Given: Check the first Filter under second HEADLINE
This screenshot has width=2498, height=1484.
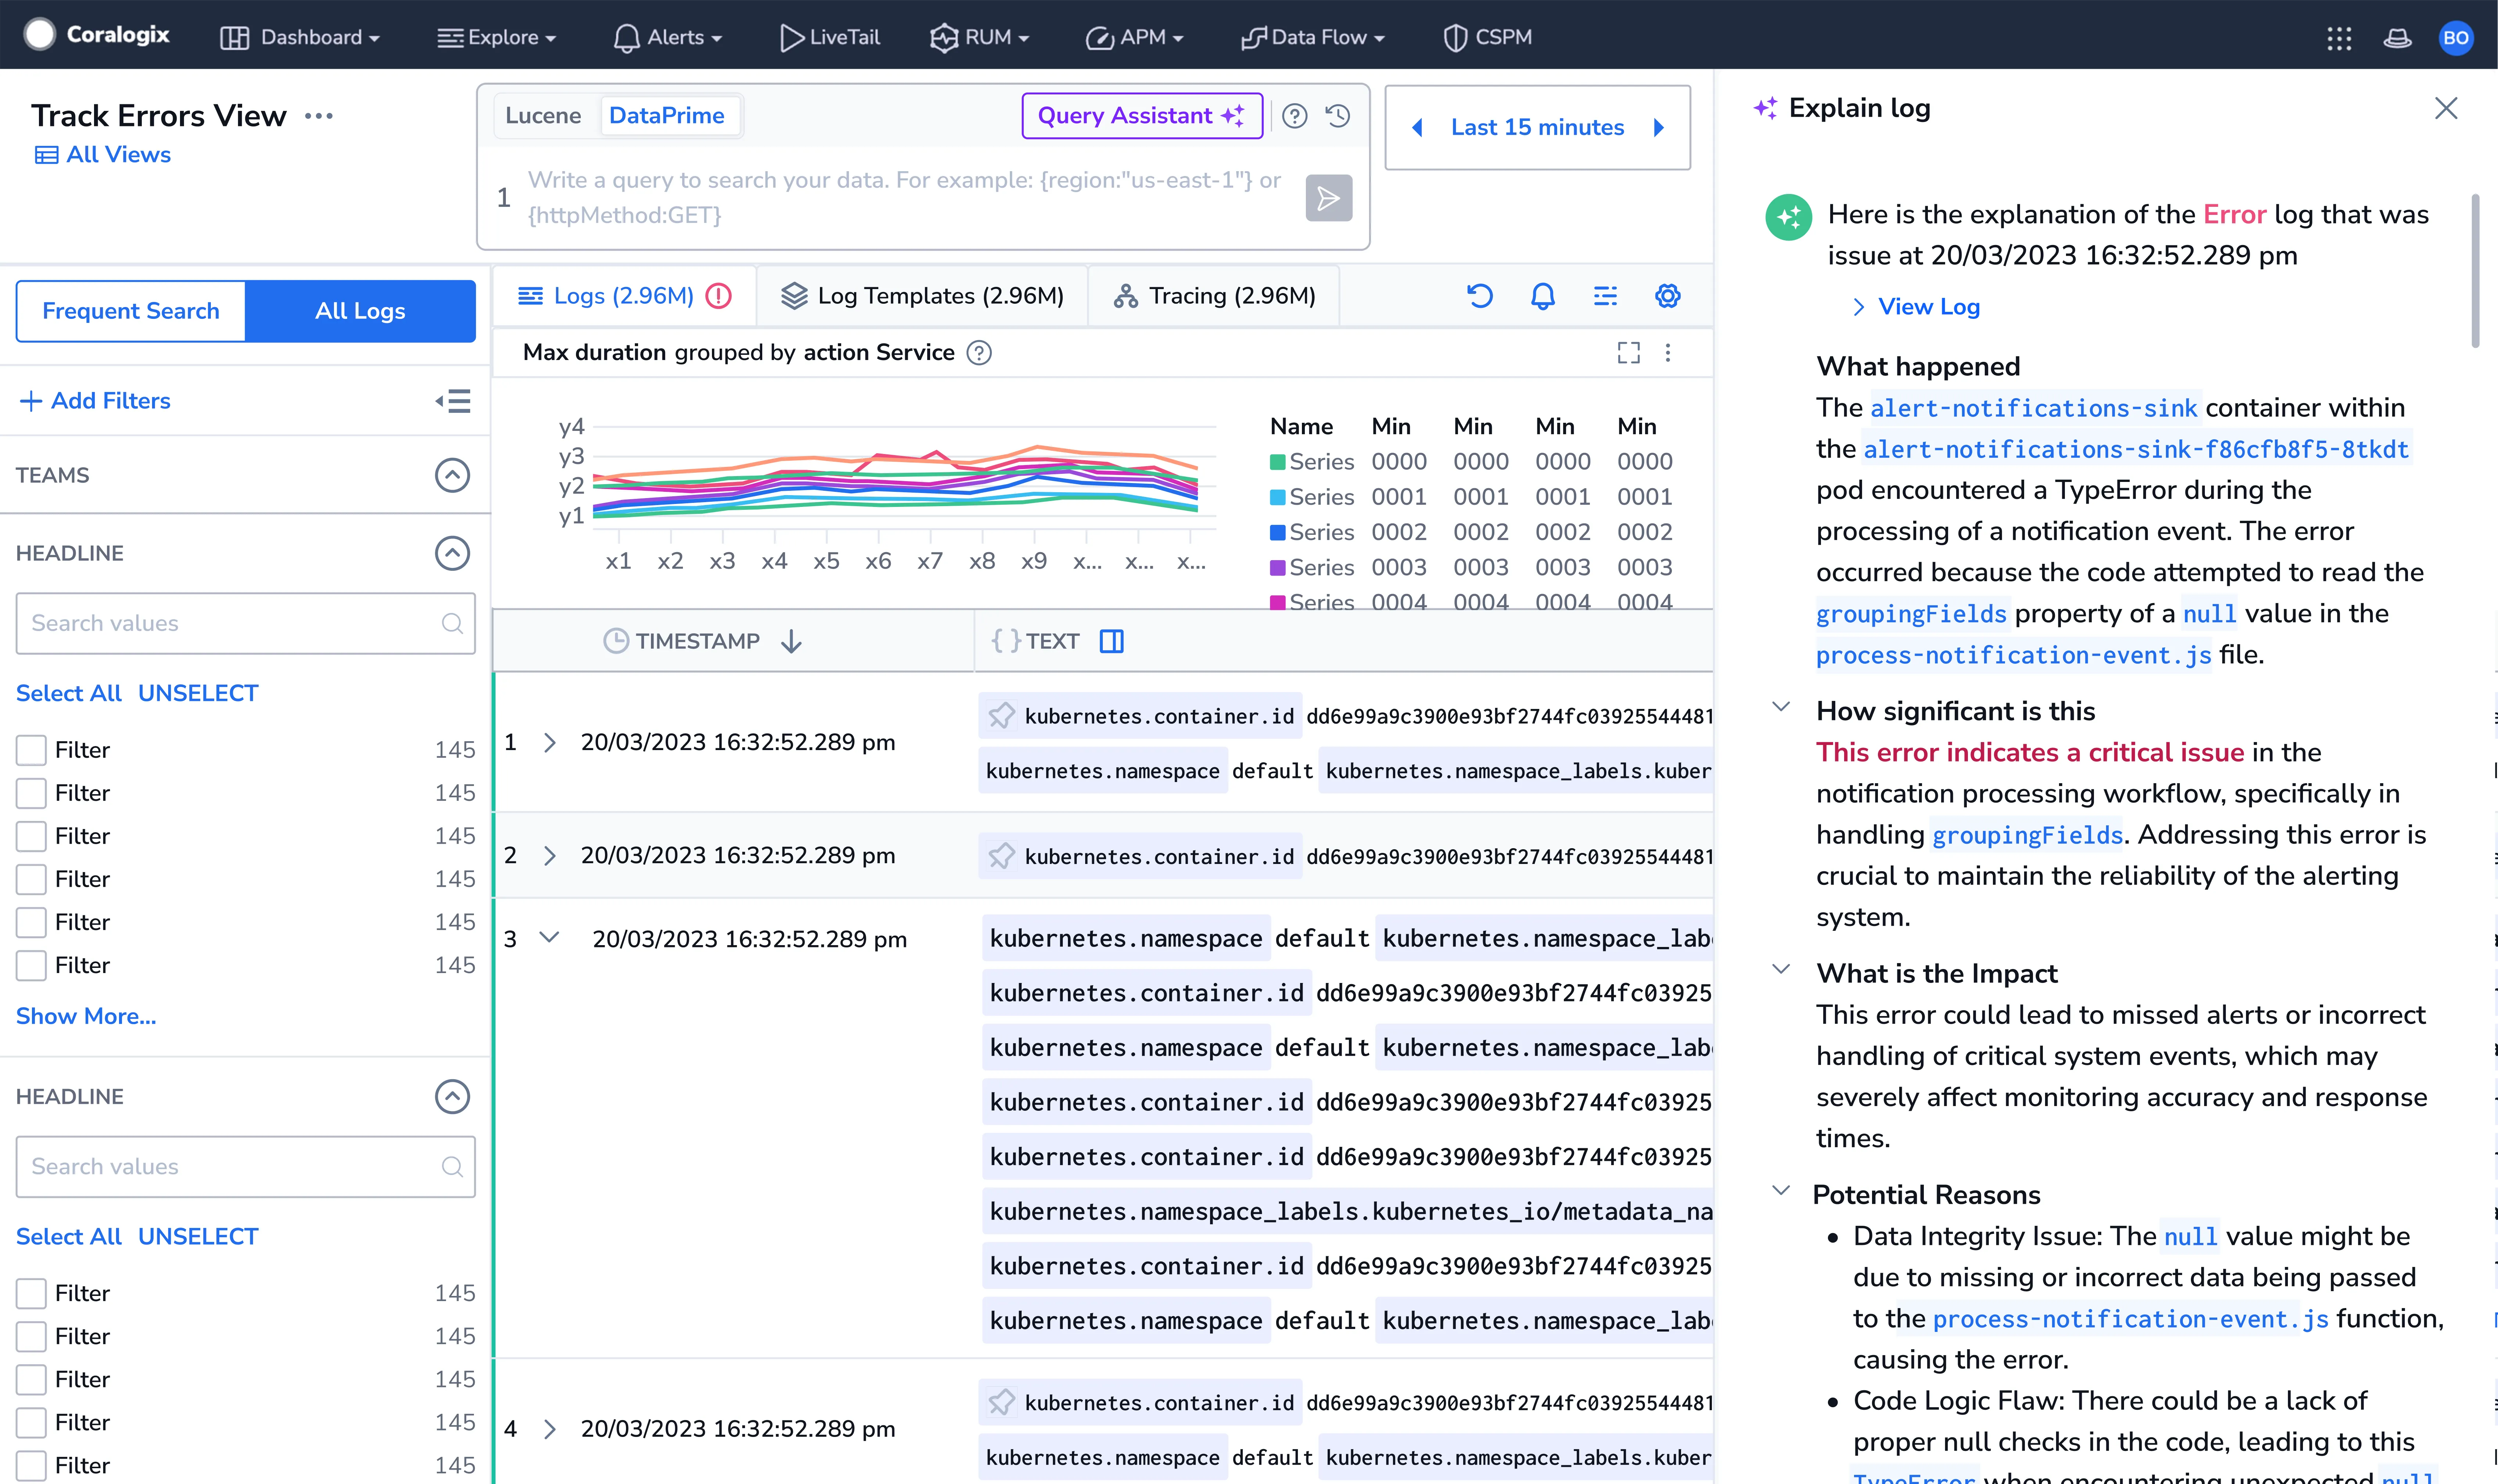Looking at the screenshot, I should (31, 1293).
